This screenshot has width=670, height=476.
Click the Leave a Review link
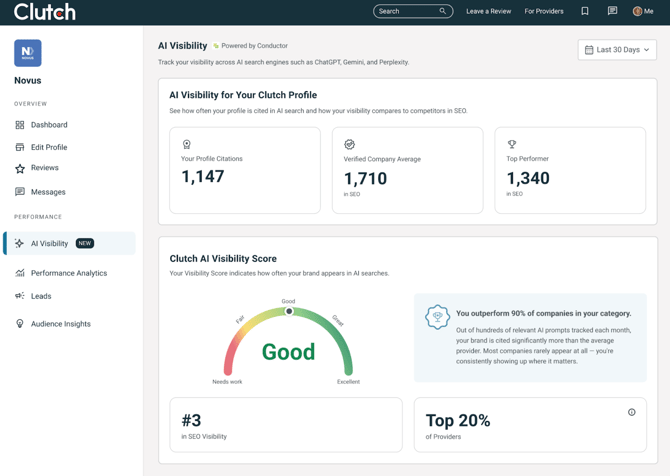(x=488, y=11)
